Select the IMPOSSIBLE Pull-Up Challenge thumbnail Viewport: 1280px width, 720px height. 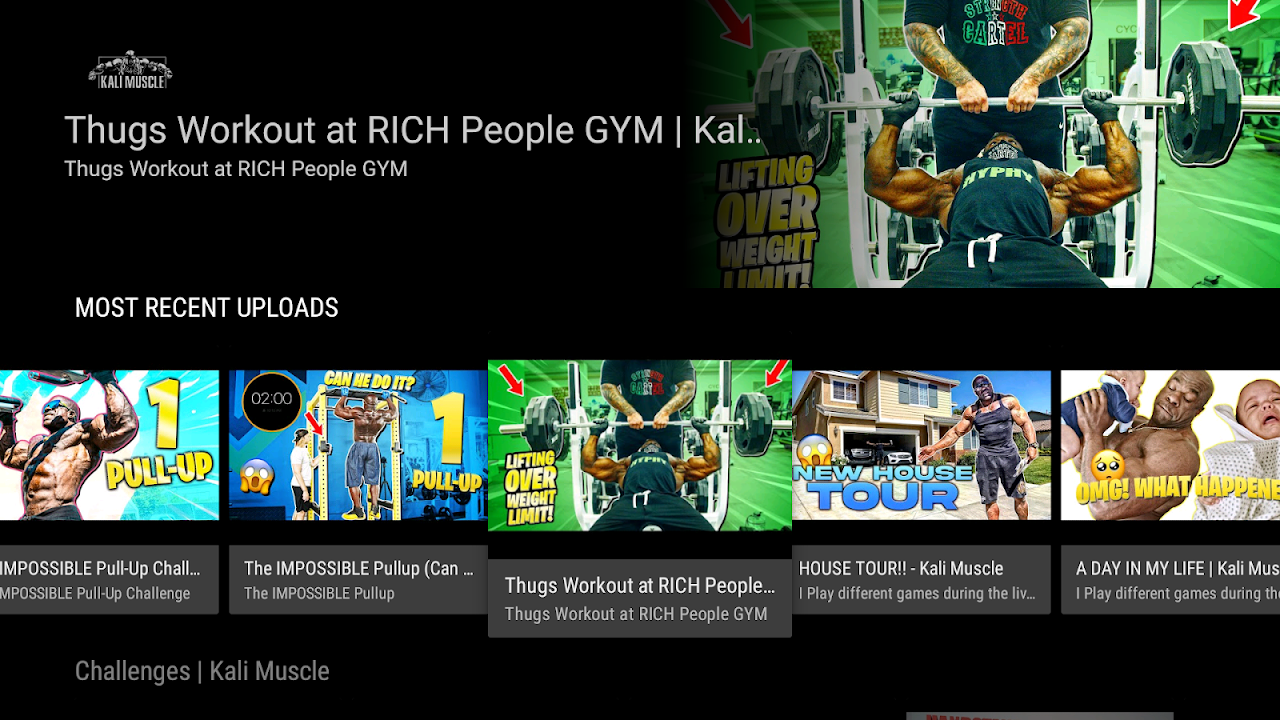pos(109,445)
